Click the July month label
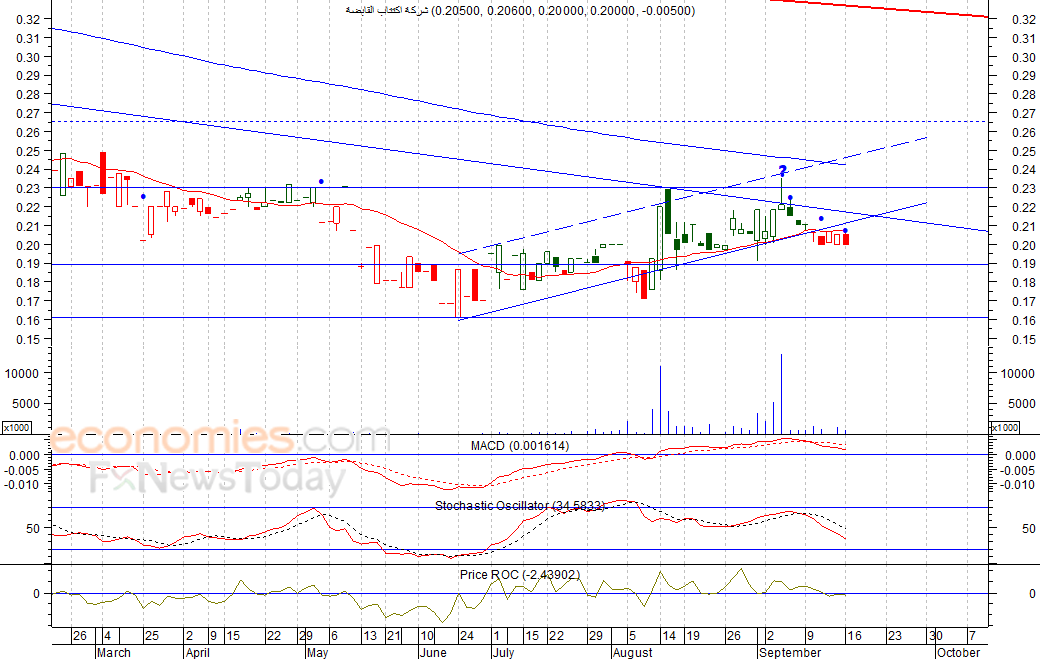 (x=503, y=652)
